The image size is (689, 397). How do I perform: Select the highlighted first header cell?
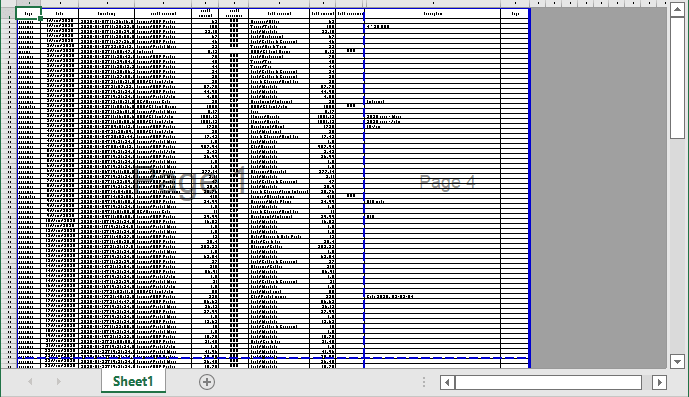(x=29, y=14)
